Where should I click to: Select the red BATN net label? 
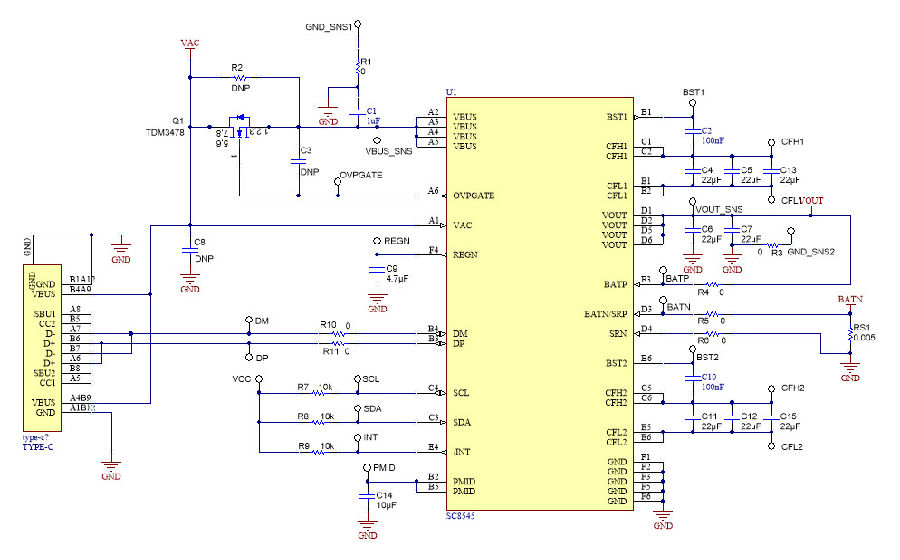pos(850,300)
